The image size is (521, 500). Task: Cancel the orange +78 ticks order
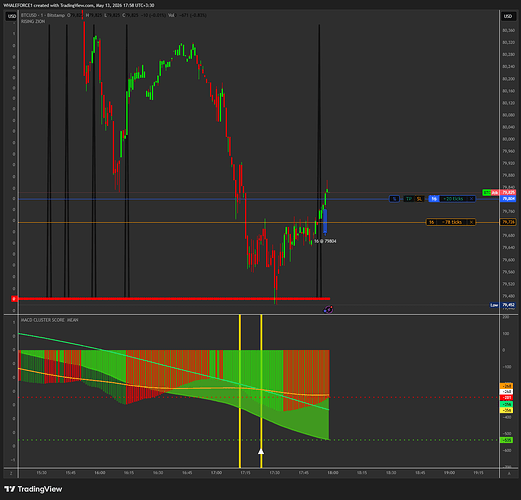[x=471, y=222]
